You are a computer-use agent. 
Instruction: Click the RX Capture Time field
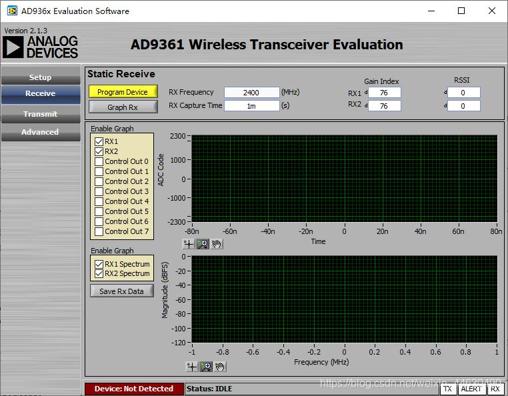(x=251, y=106)
